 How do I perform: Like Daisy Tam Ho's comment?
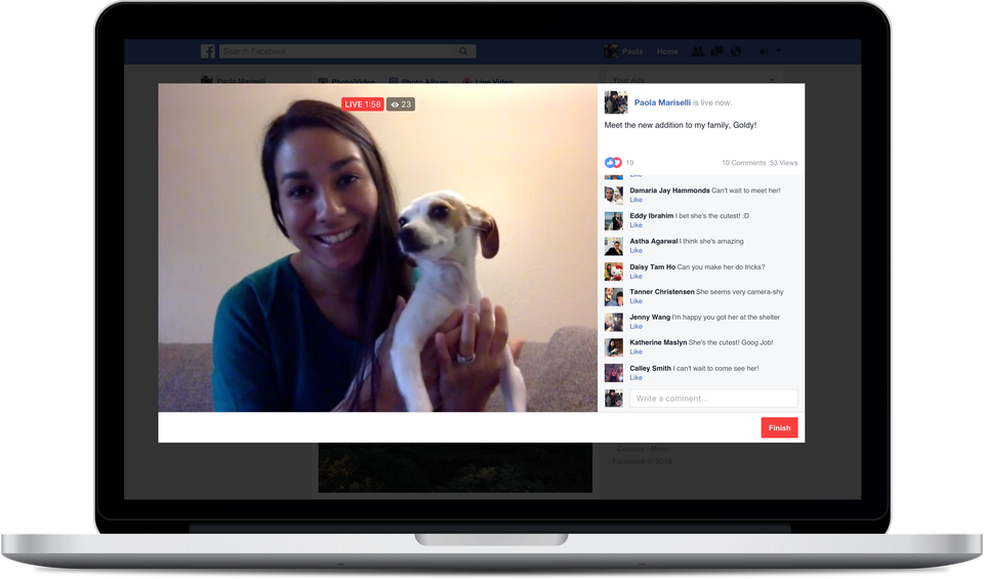(636, 276)
